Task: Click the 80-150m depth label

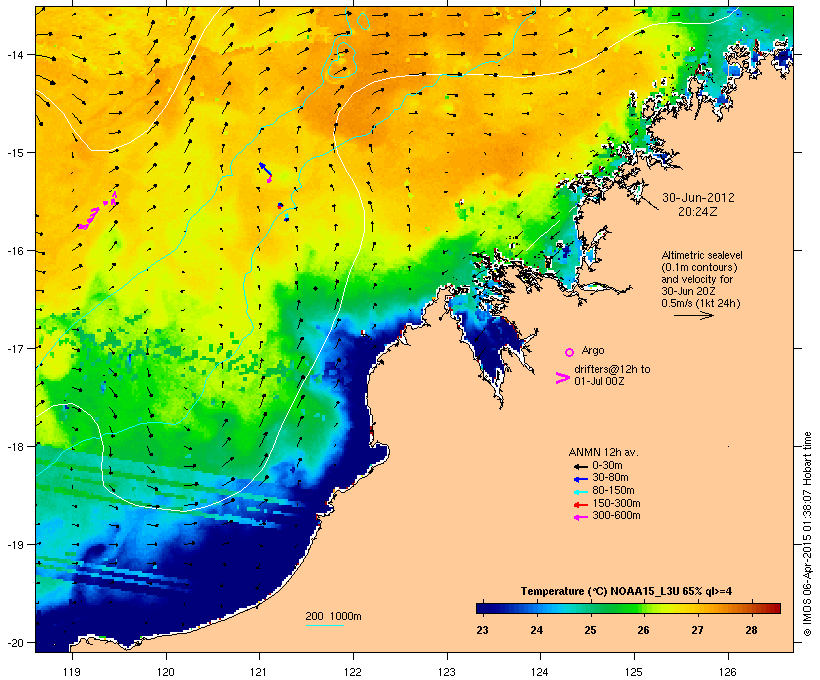Action: tap(613, 491)
